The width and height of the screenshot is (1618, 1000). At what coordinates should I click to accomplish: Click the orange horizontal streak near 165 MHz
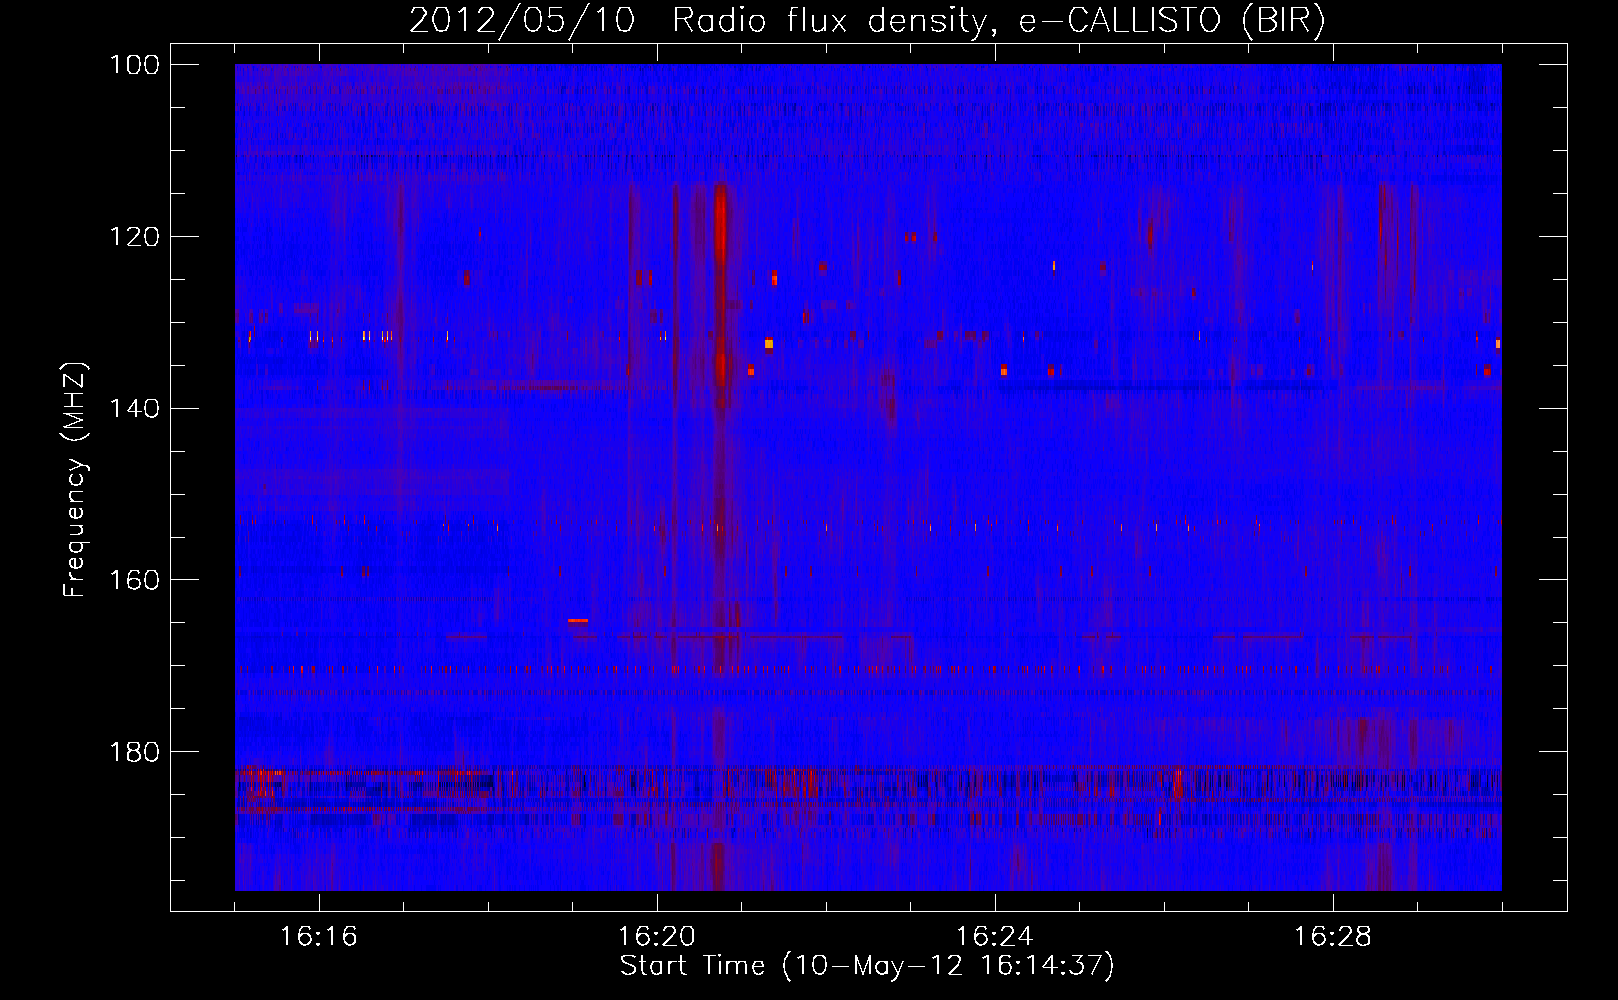pyautogui.click(x=578, y=621)
